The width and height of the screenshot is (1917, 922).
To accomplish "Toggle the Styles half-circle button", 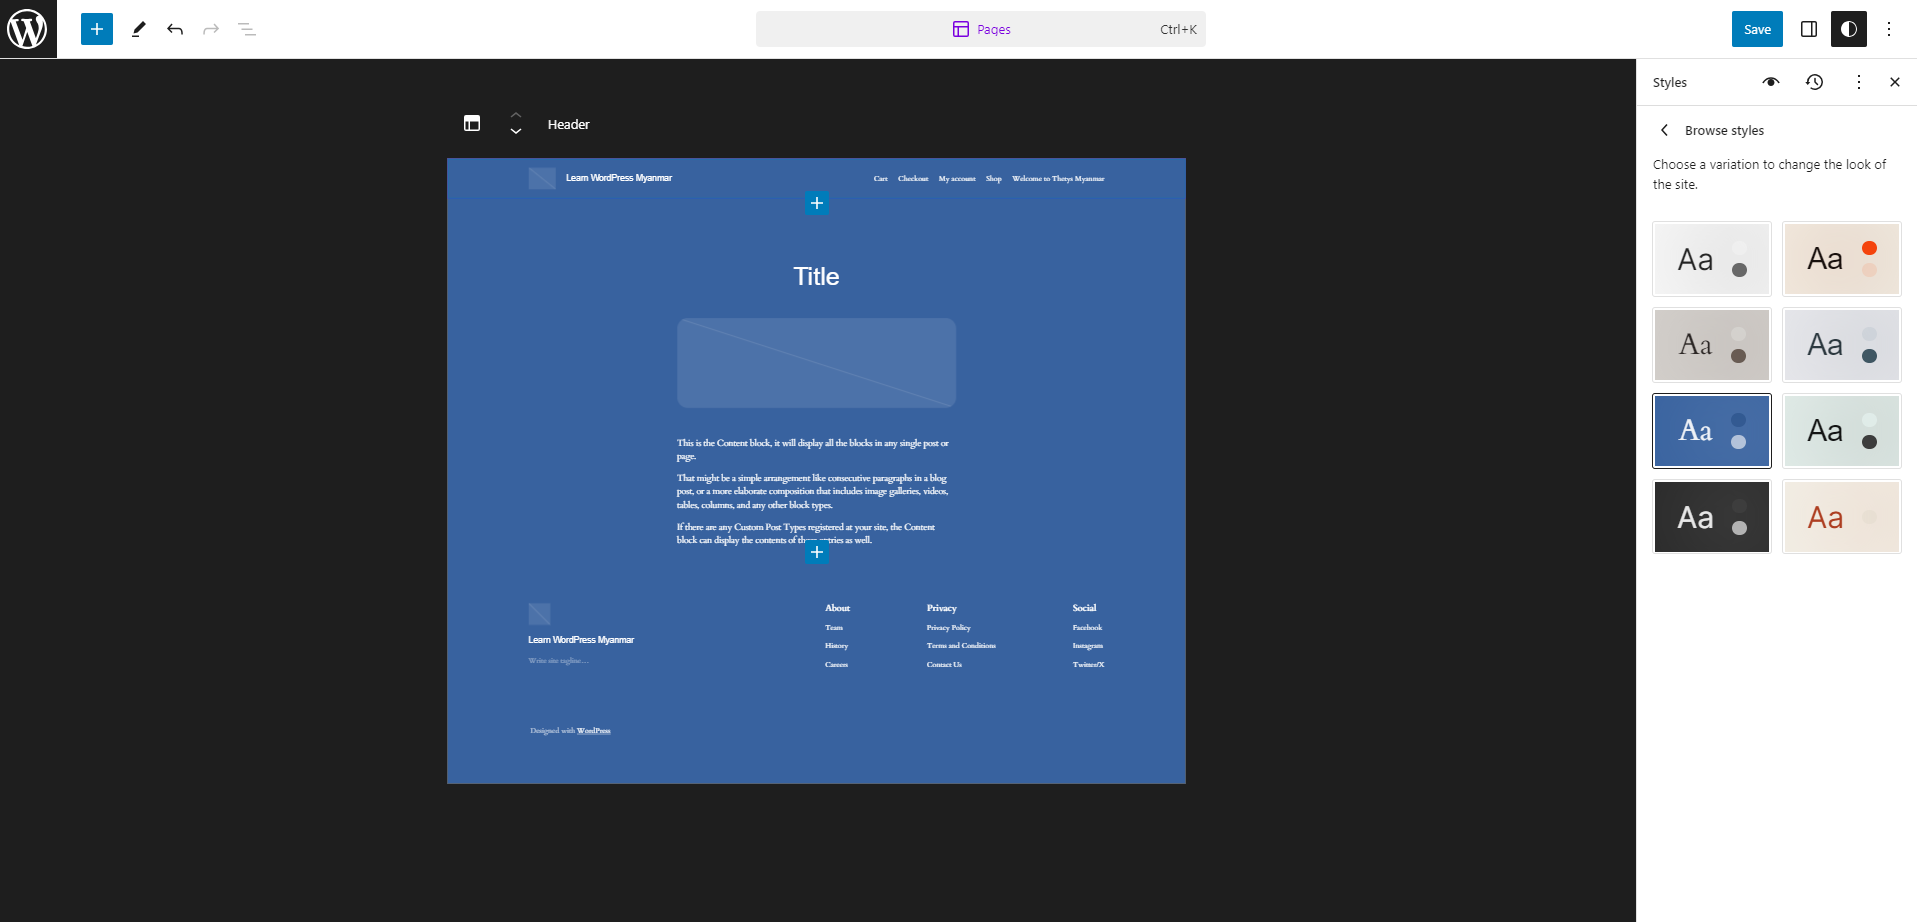I will point(1848,29).
